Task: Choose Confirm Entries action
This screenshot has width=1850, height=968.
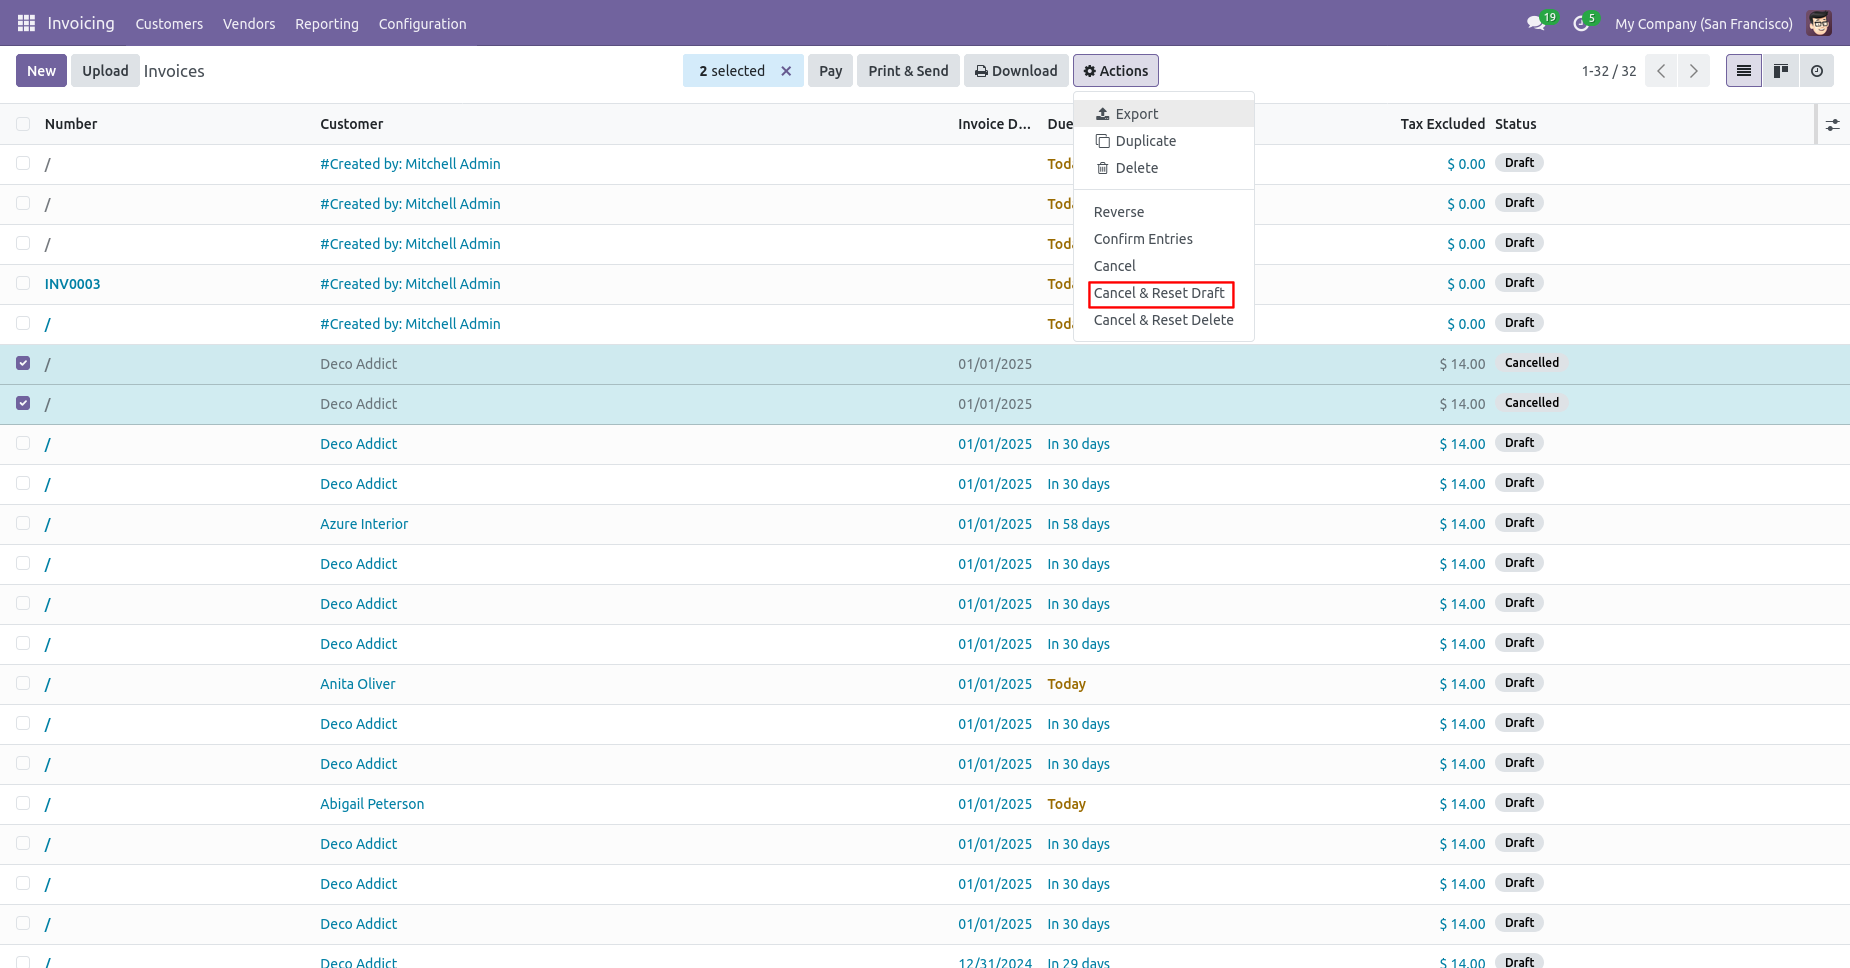Action: [x=1163, y=239]
